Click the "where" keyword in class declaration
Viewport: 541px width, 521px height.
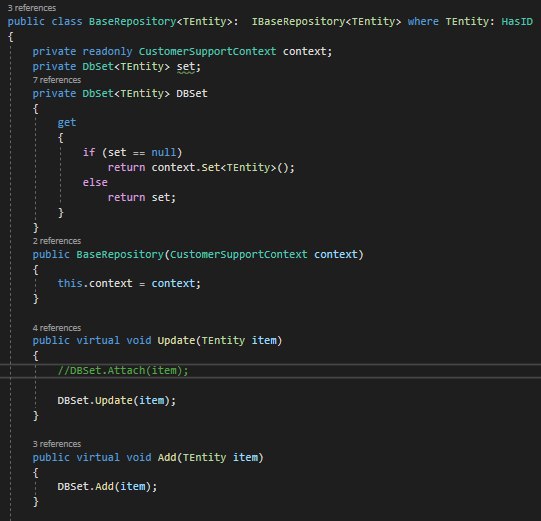click(423, 21)
